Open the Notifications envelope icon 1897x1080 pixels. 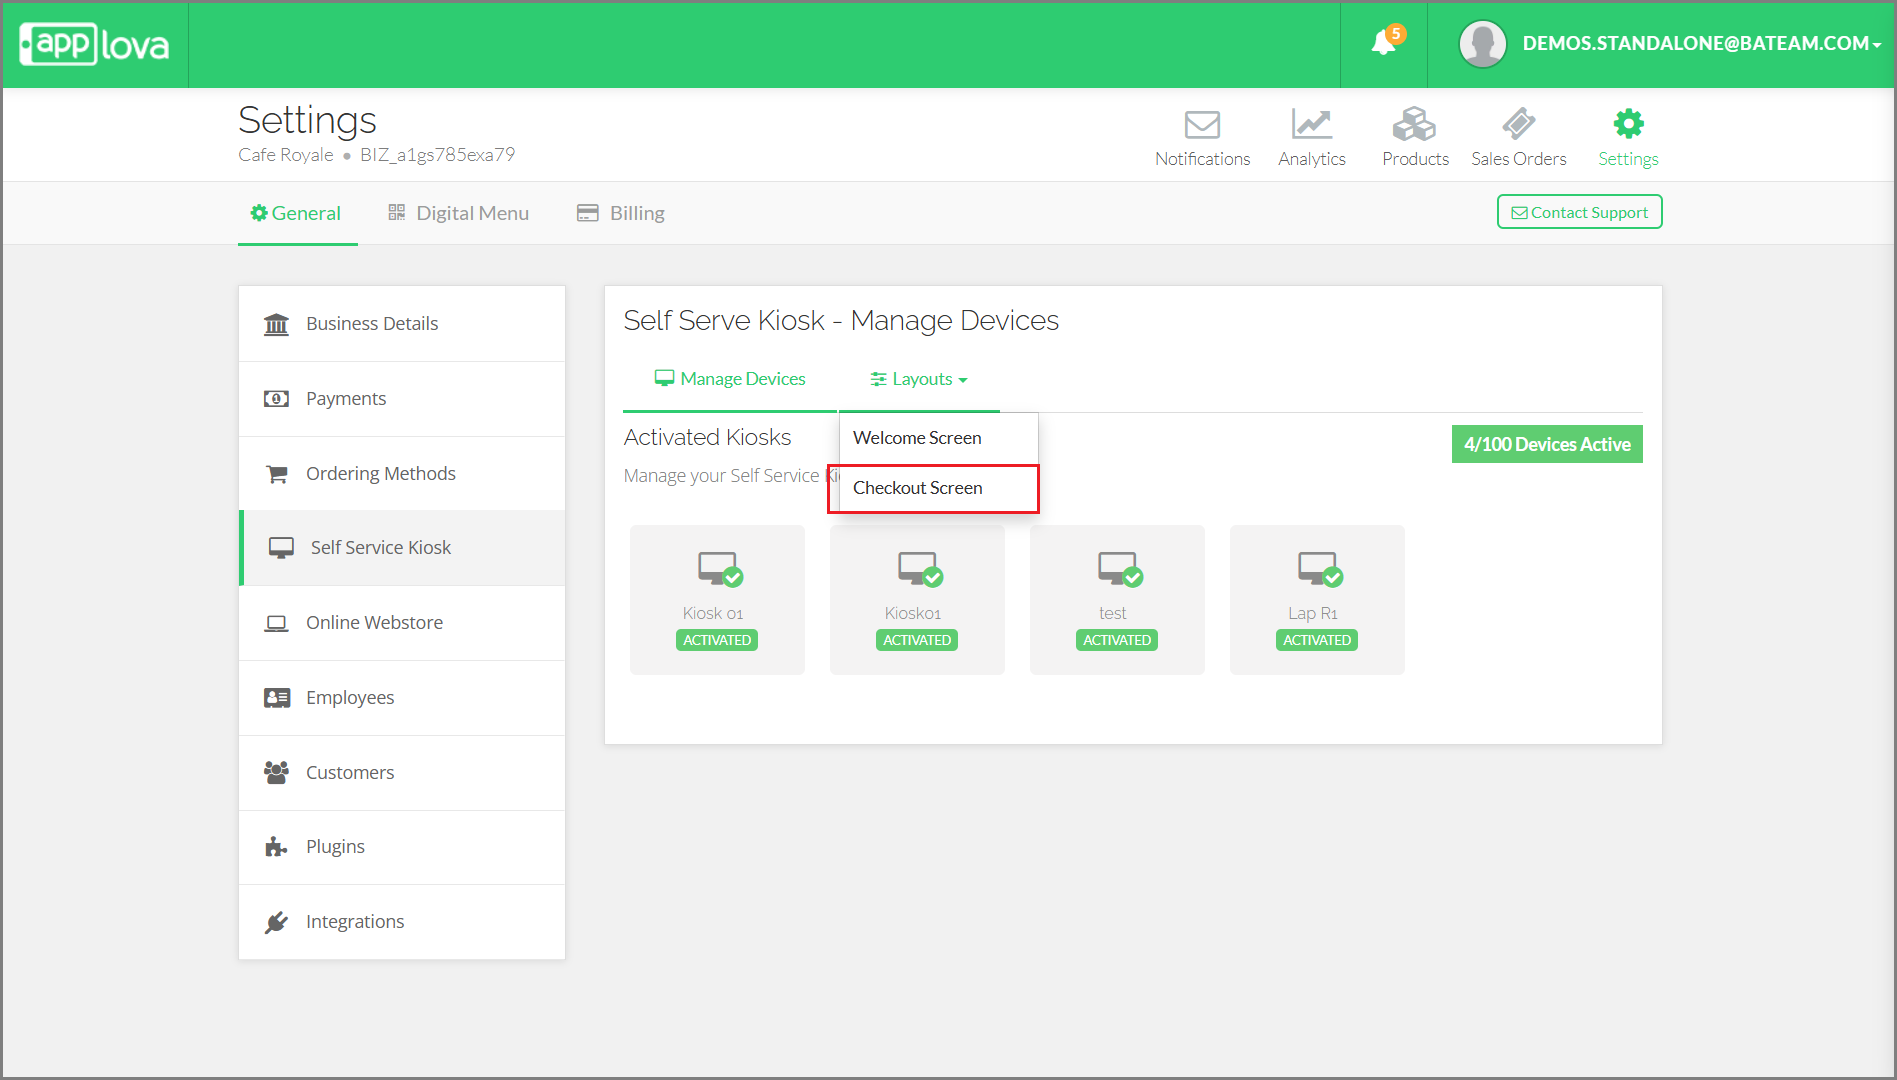point(1202,125)
